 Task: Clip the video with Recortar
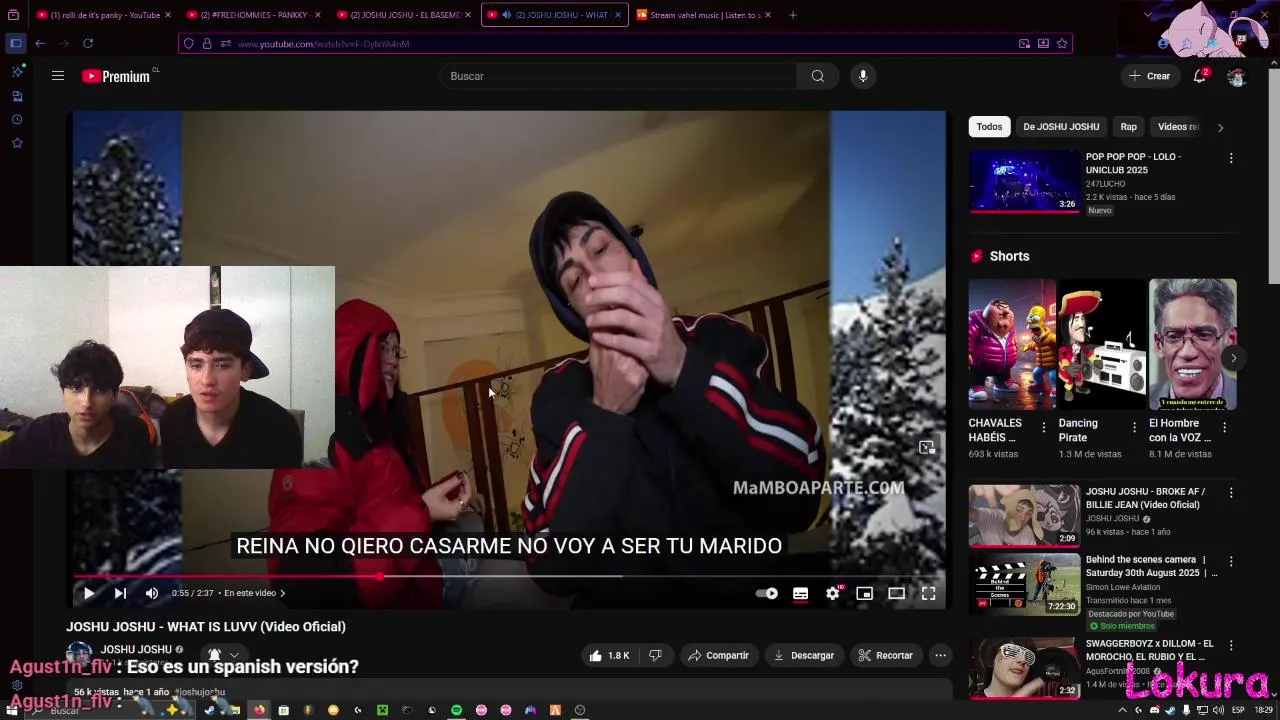click(x=886, y=655)
